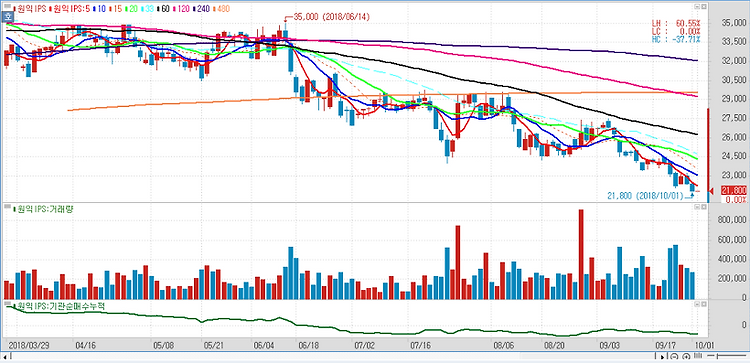The width and height of the screenshot is (750, 363).
Task: Close the 기관순매수누적 panel
Action: click(x=704, y=304)
